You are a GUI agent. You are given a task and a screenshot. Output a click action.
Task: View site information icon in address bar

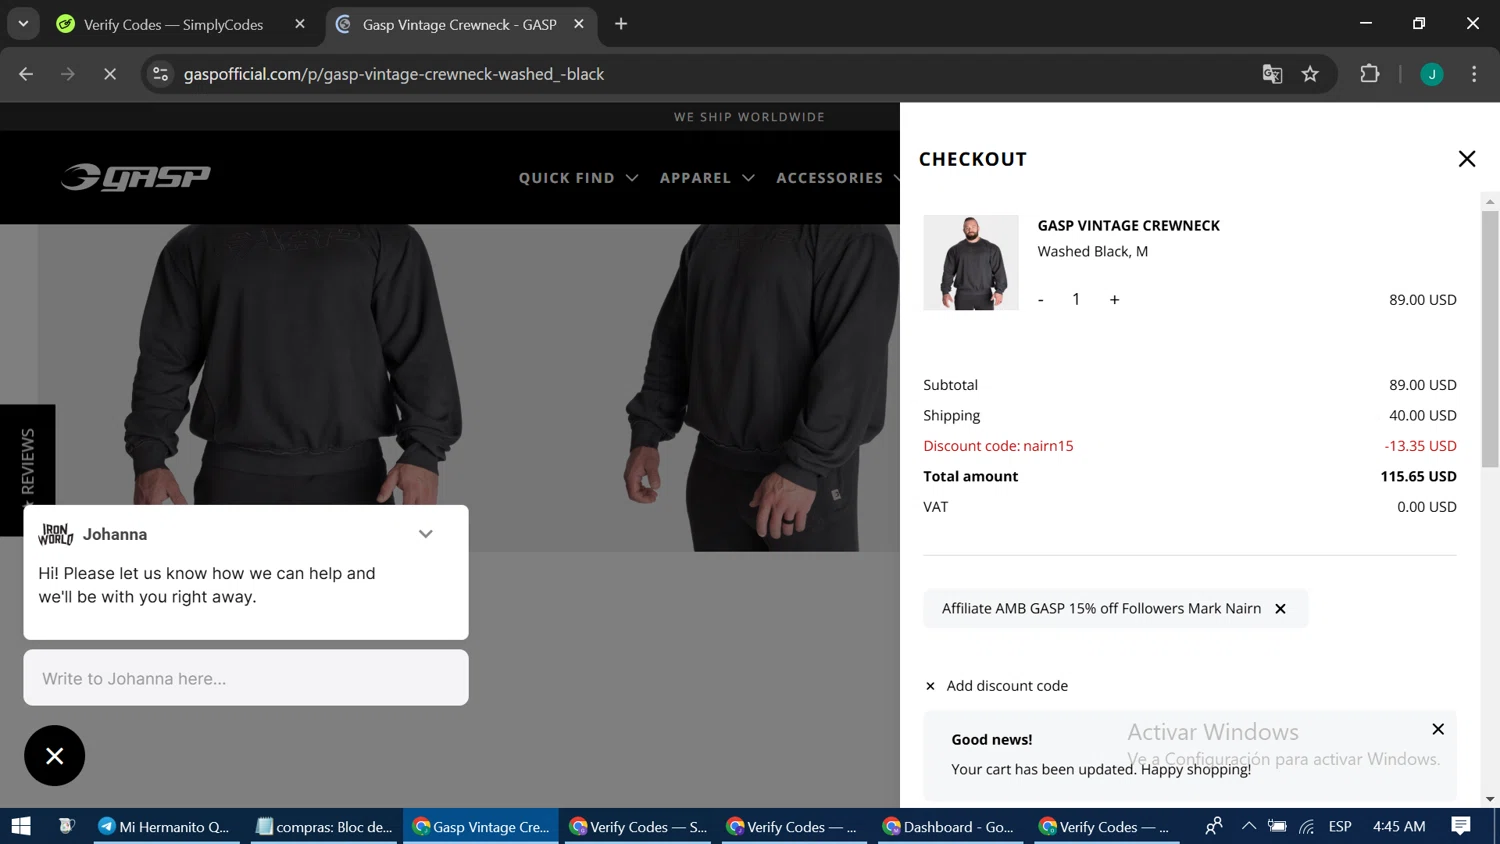pyautogui.click(x=160, y=74)
